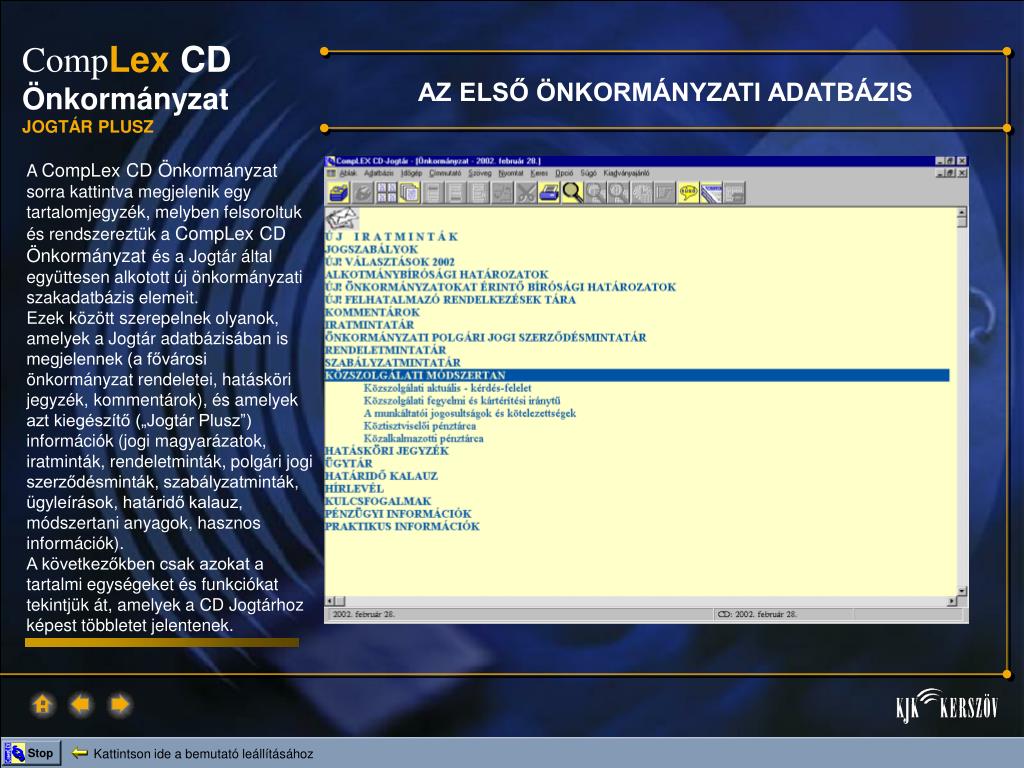Open the Adatbázis menu
Image resolution: width=1024 pixels, height=768 pixels.
pyautogui.click(x=379, y=173)
